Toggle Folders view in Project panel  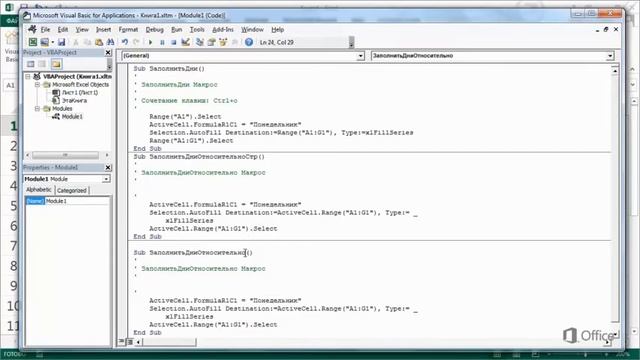[x=56, y=64]
